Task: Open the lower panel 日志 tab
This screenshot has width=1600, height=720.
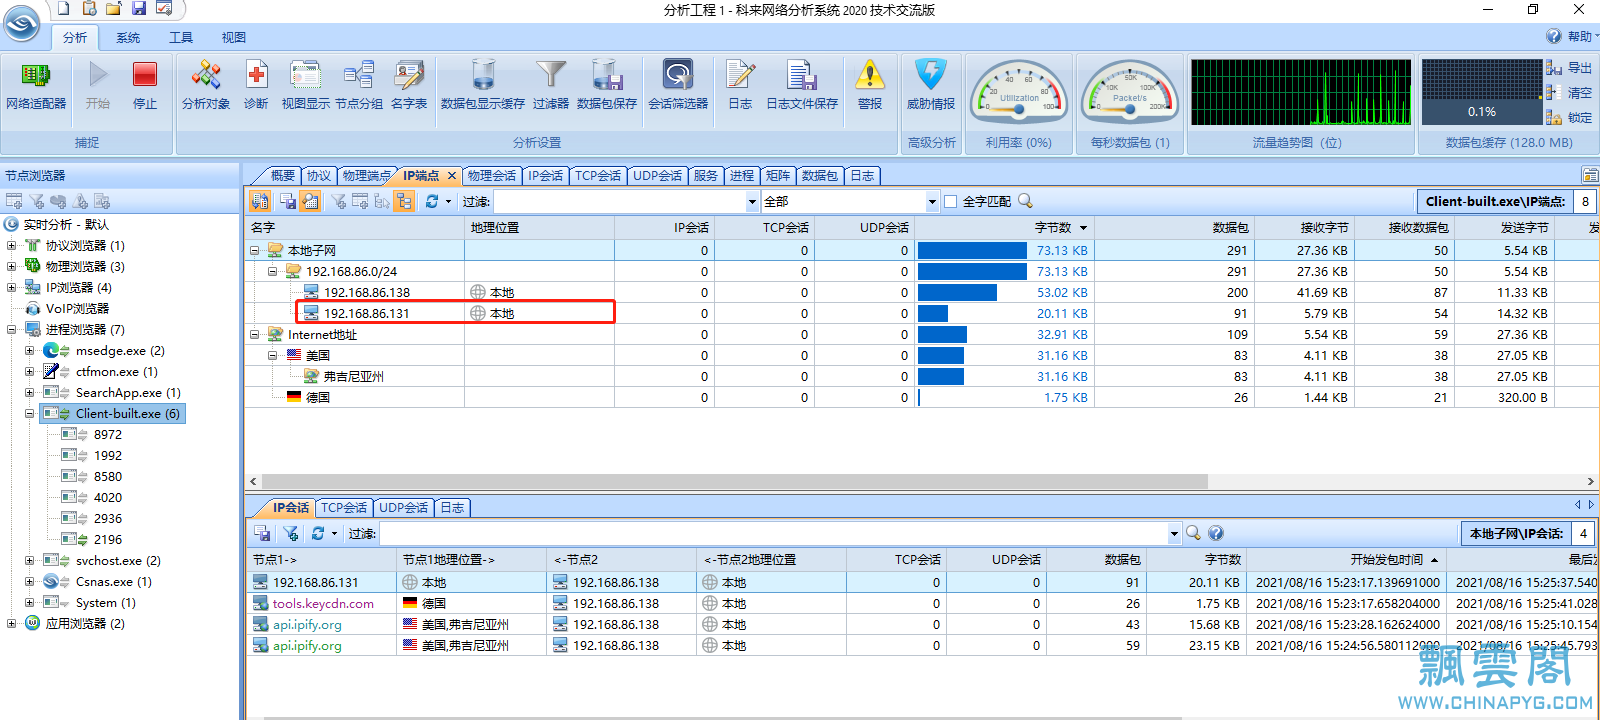Action: click(x=452, y=508)
